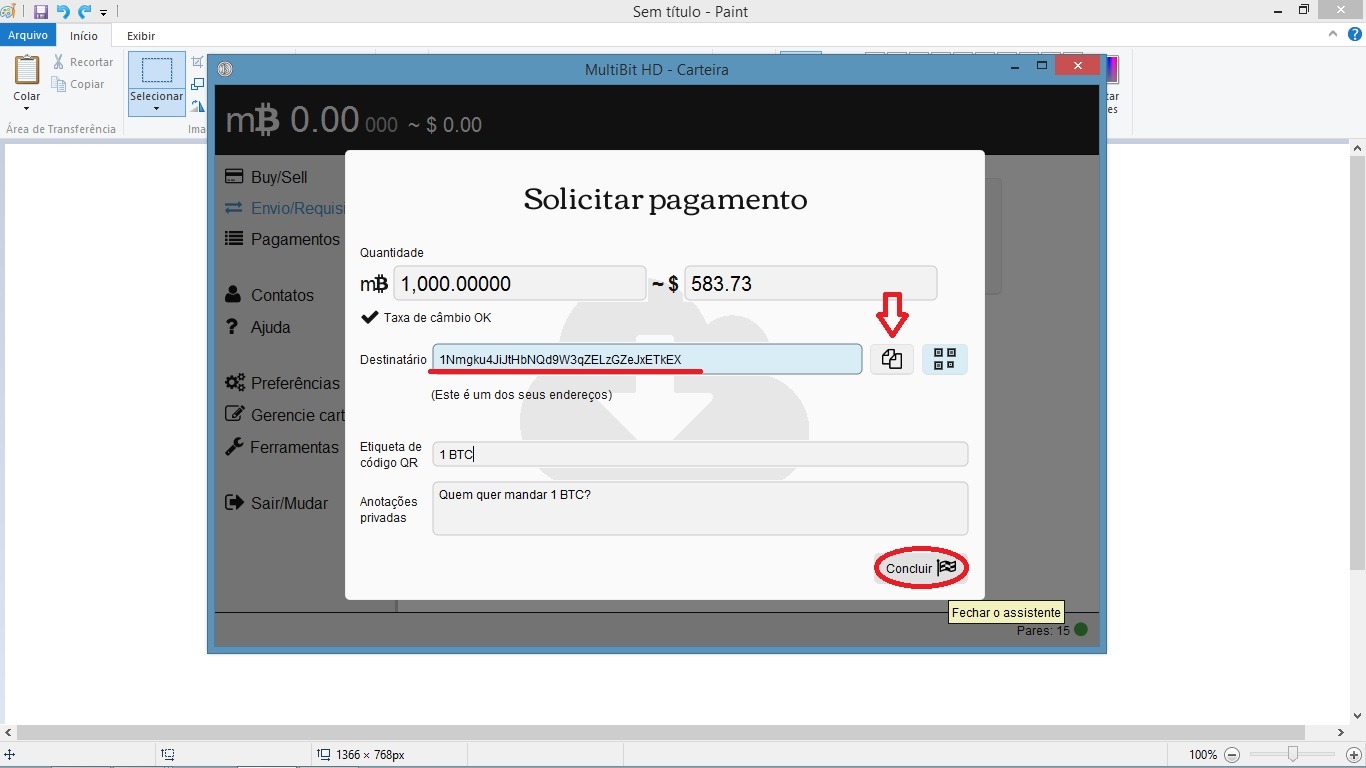Open the QR code icon button

pos(944,360)
